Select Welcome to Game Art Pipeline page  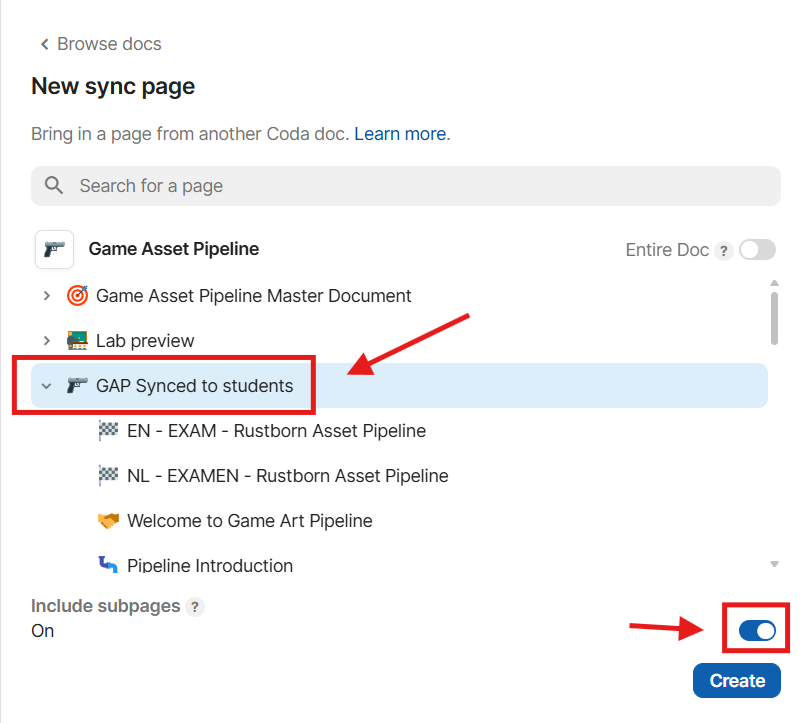250,521
